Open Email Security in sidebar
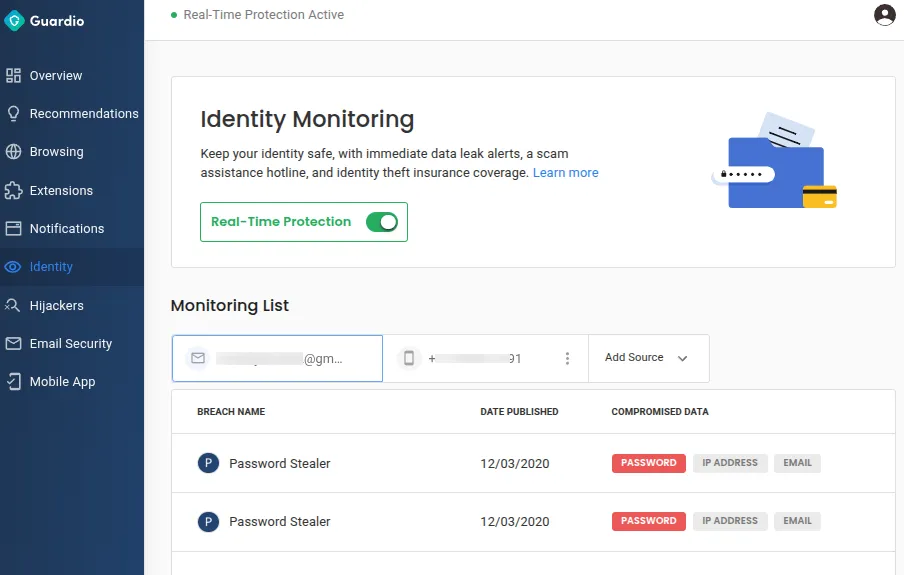The height and width of the screenshot is (575, 904). pos(71,343)
